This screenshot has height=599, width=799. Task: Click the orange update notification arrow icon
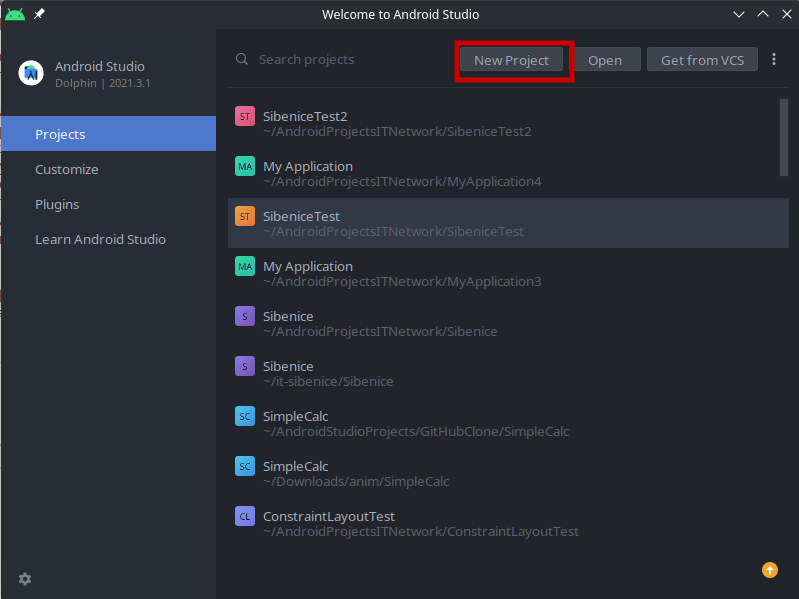click(x=769, y=570)
